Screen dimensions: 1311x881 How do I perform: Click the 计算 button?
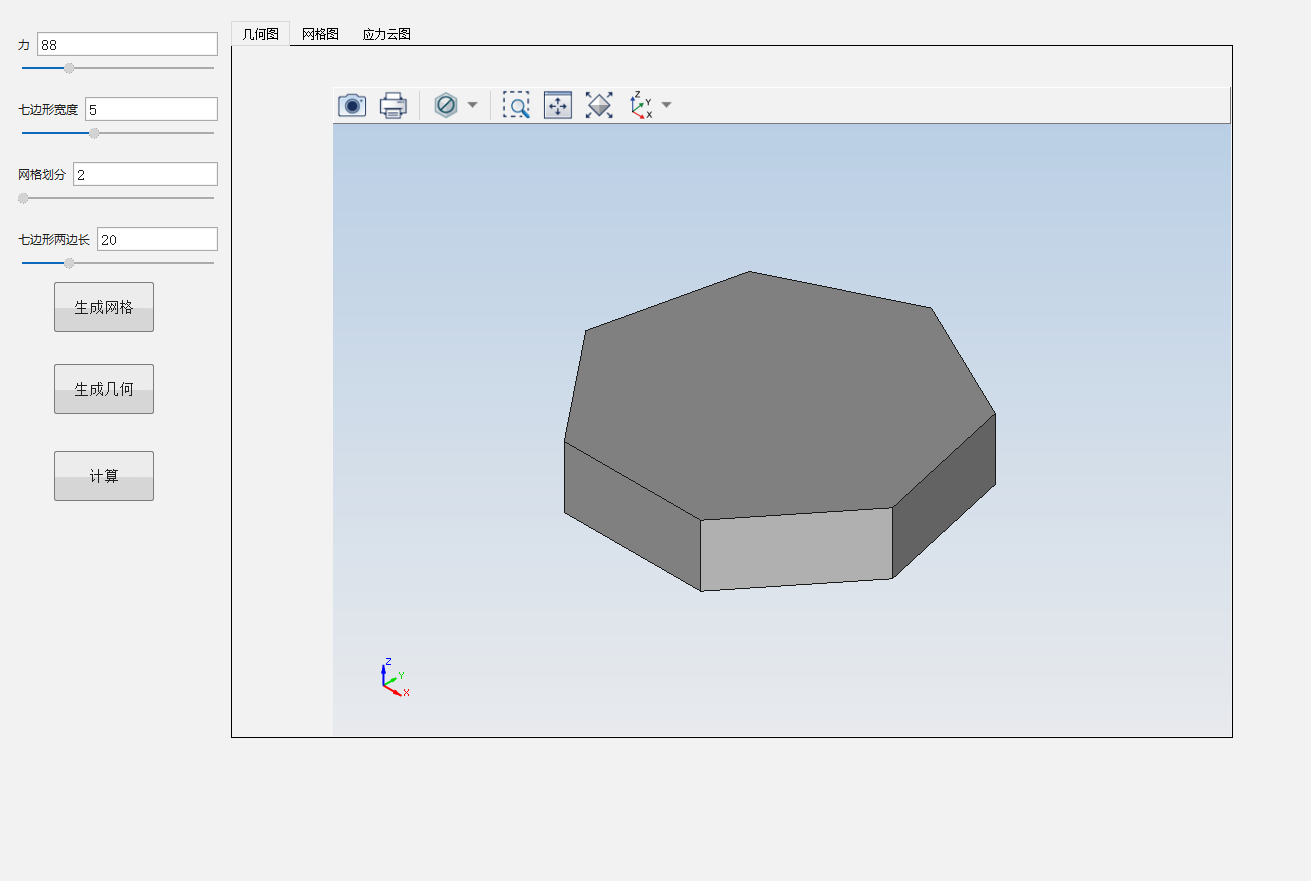pyautogui.click(x=104, y=476)
